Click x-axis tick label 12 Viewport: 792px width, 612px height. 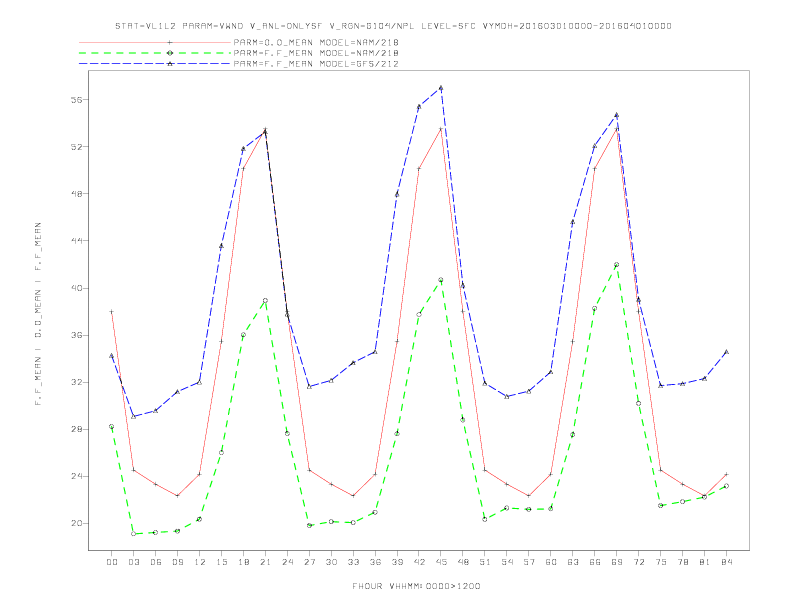coord(200,562)
